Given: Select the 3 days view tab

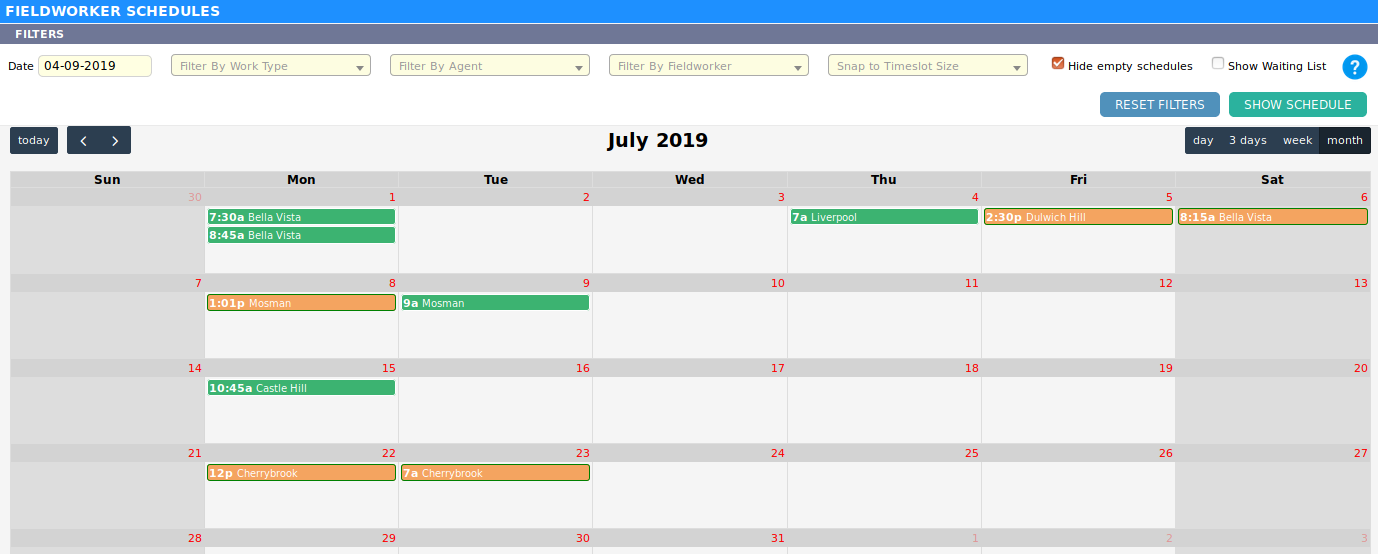Looking at the screenshot, I should pyautogui.click(x=1247, y=141).
